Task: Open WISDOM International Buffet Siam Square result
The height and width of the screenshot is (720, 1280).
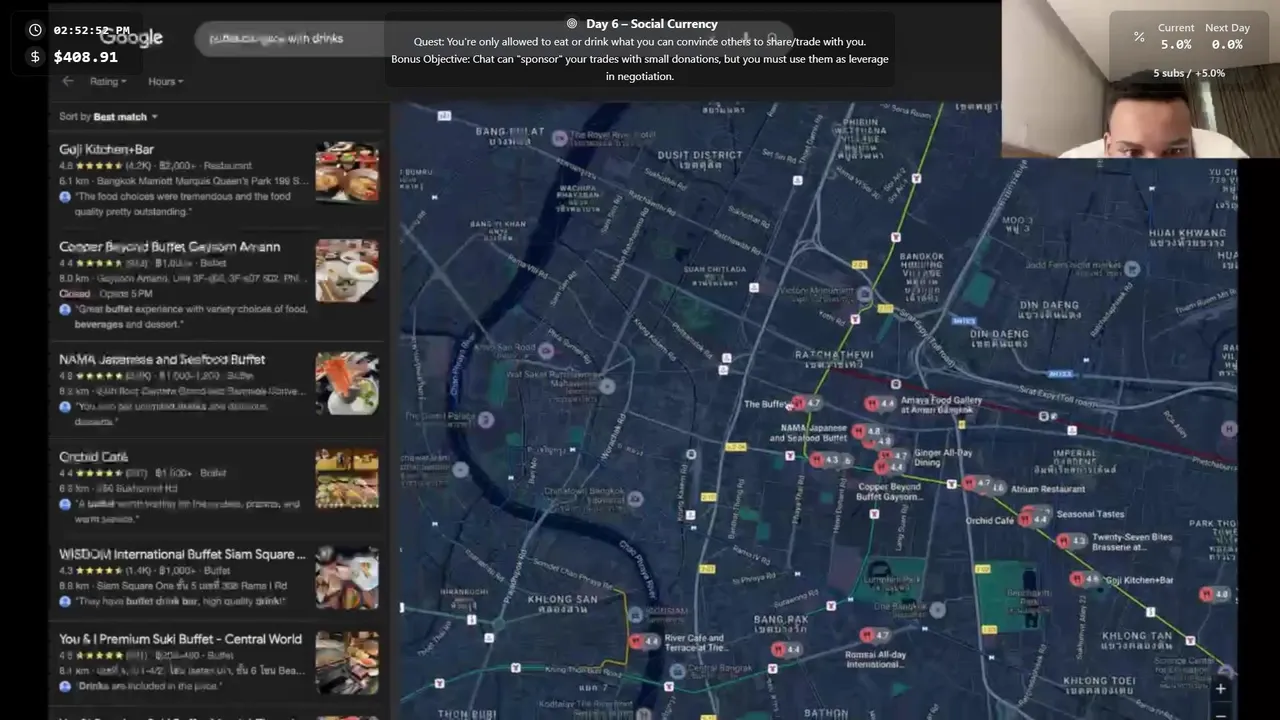Action: (218, 579)
